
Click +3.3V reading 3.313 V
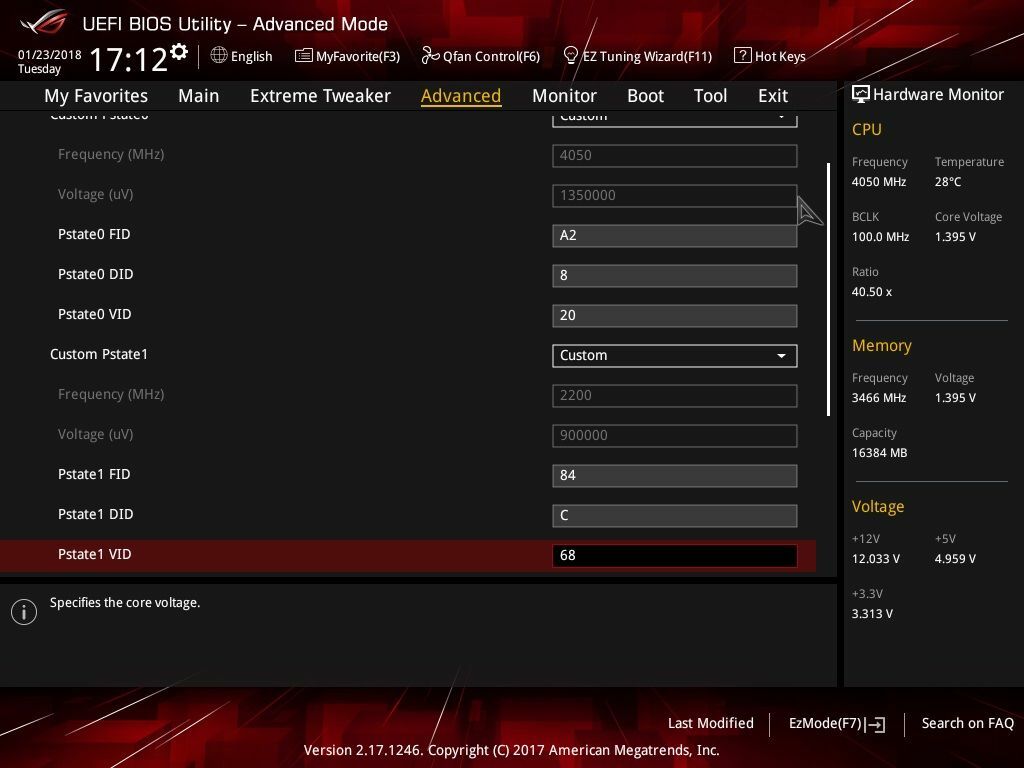[872, 614]
